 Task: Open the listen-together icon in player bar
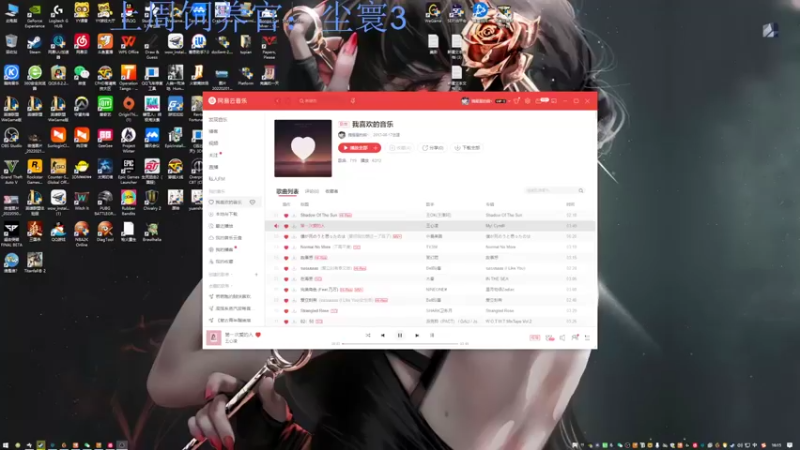coord(575,337)
